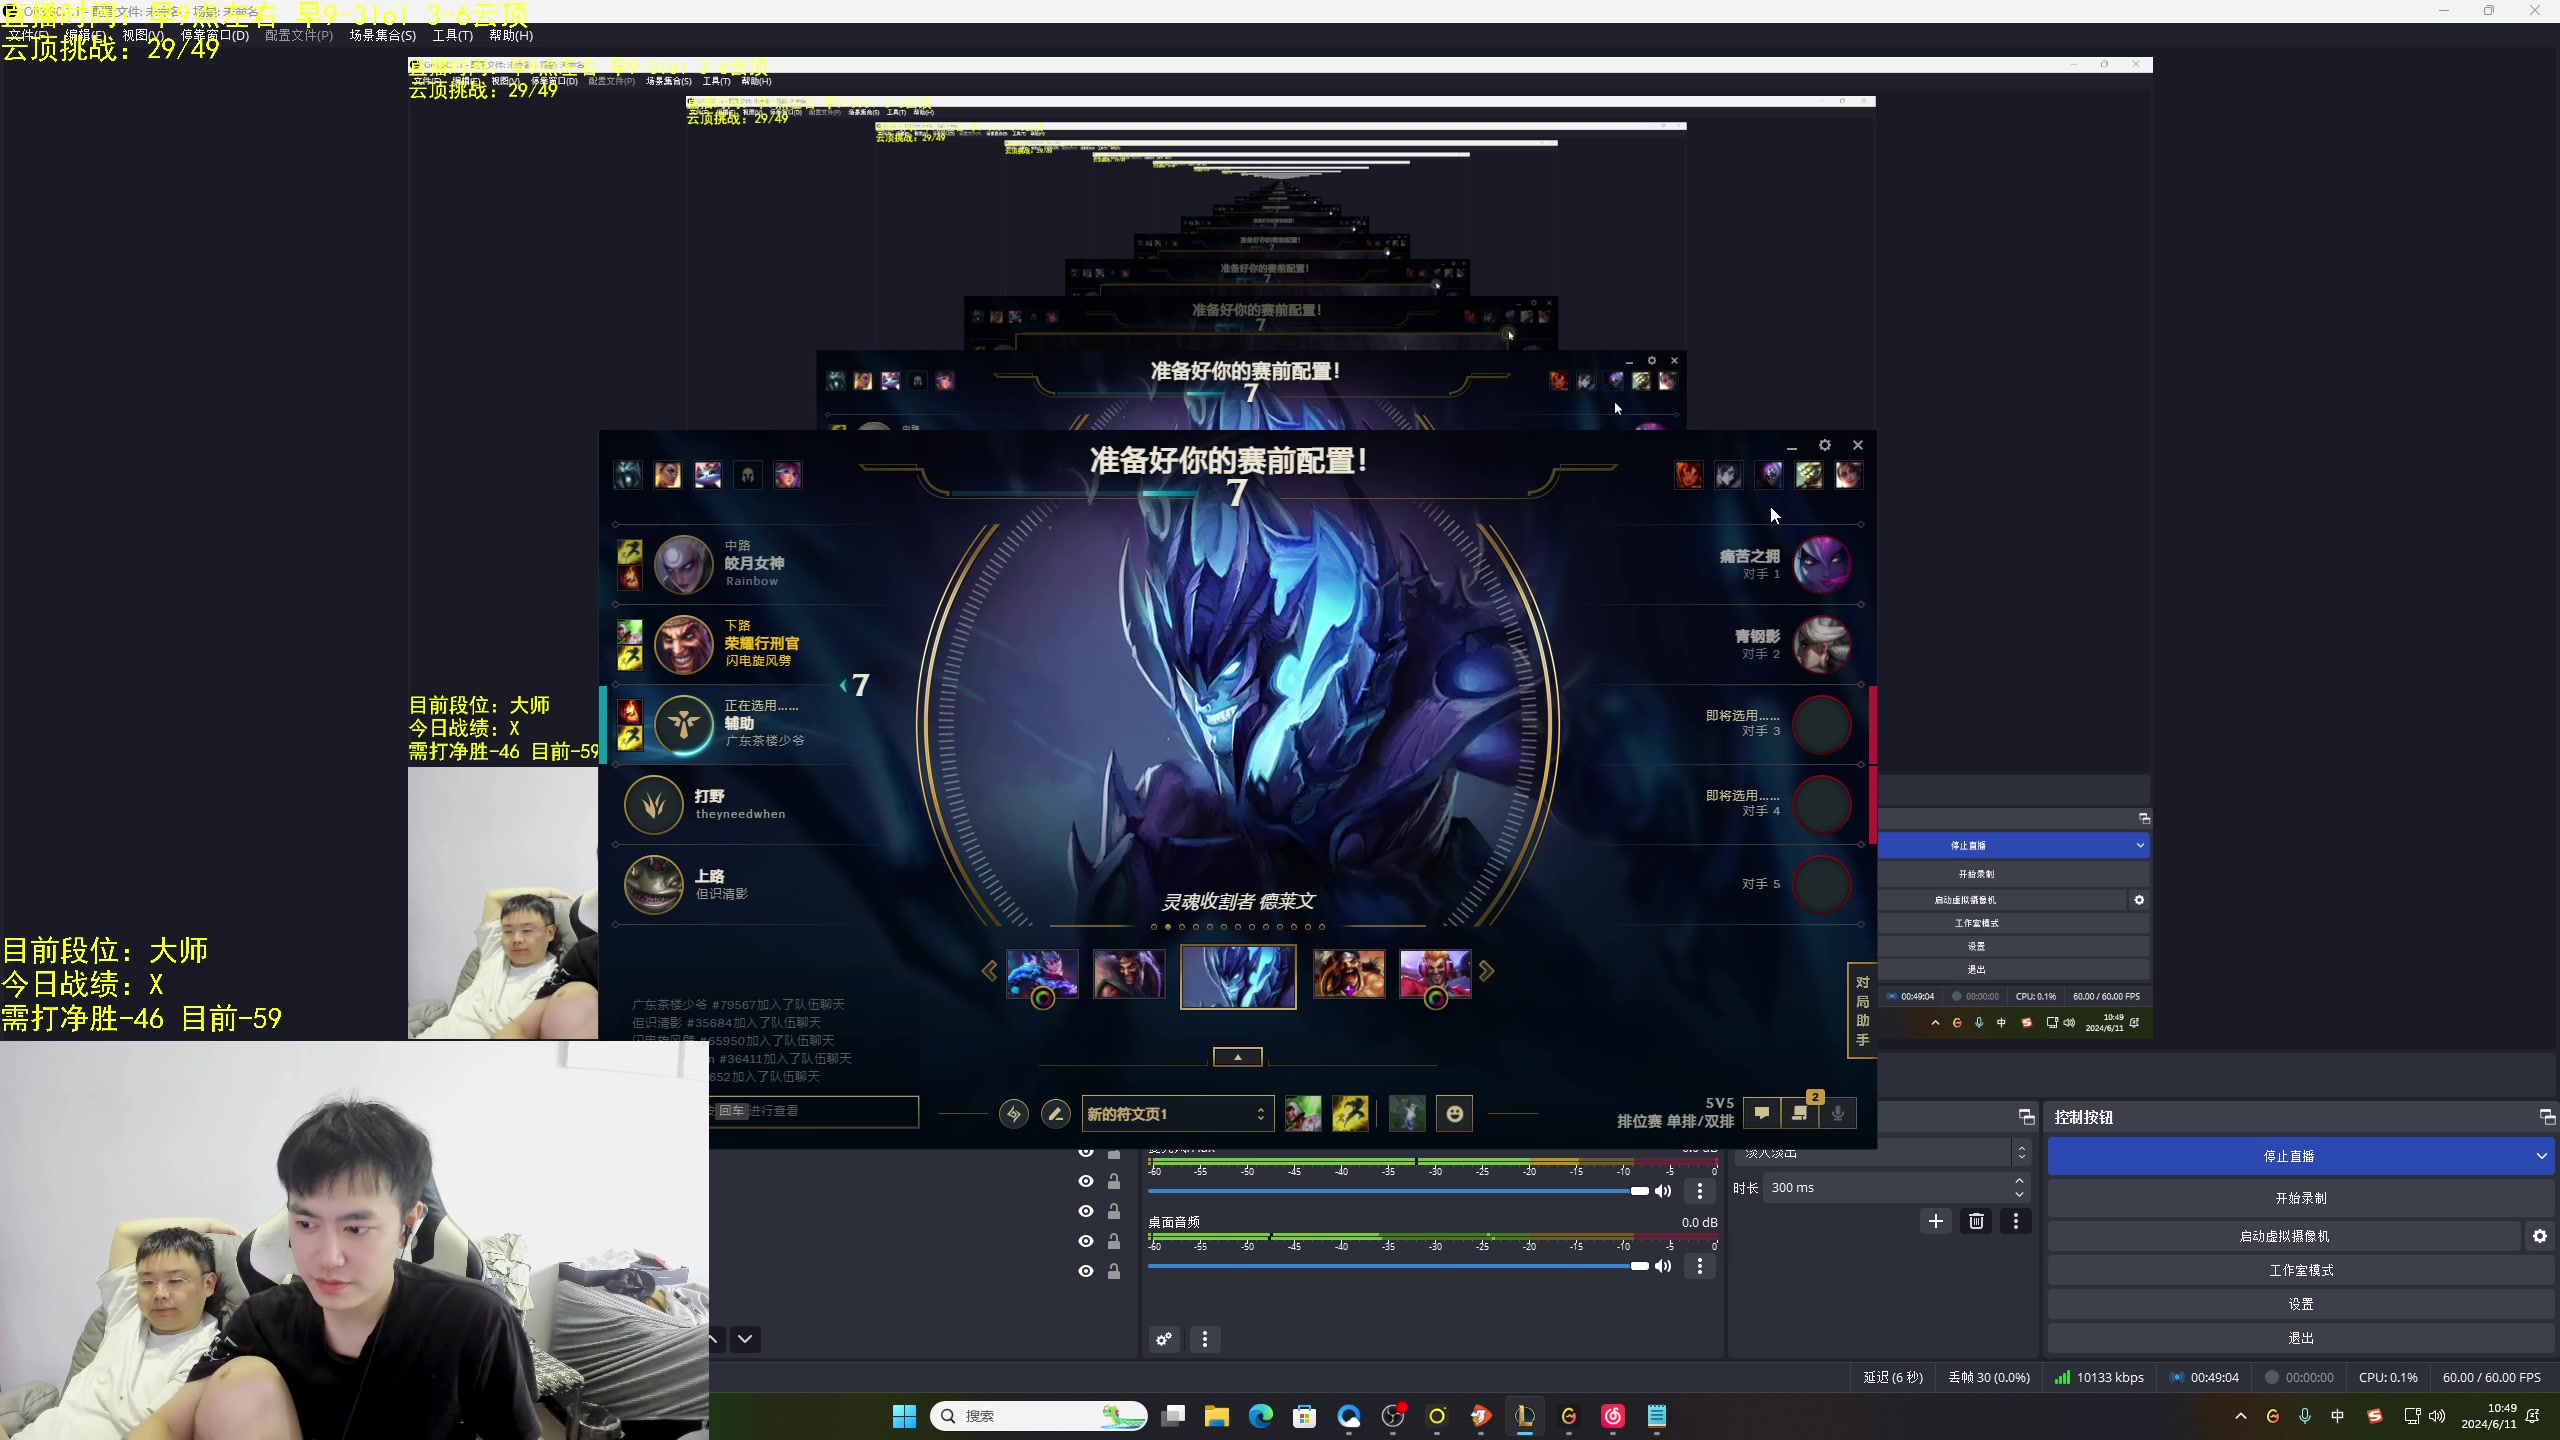Open the 工具(T) menu
The image size is (2560, 1440).
coord(453,35)
